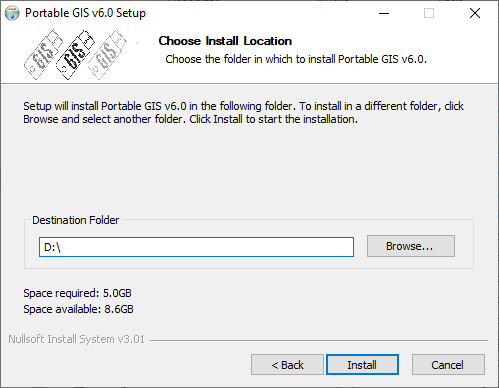Click the Destination Folder group label
Screen dimensions: 499x388
[75, 220]
